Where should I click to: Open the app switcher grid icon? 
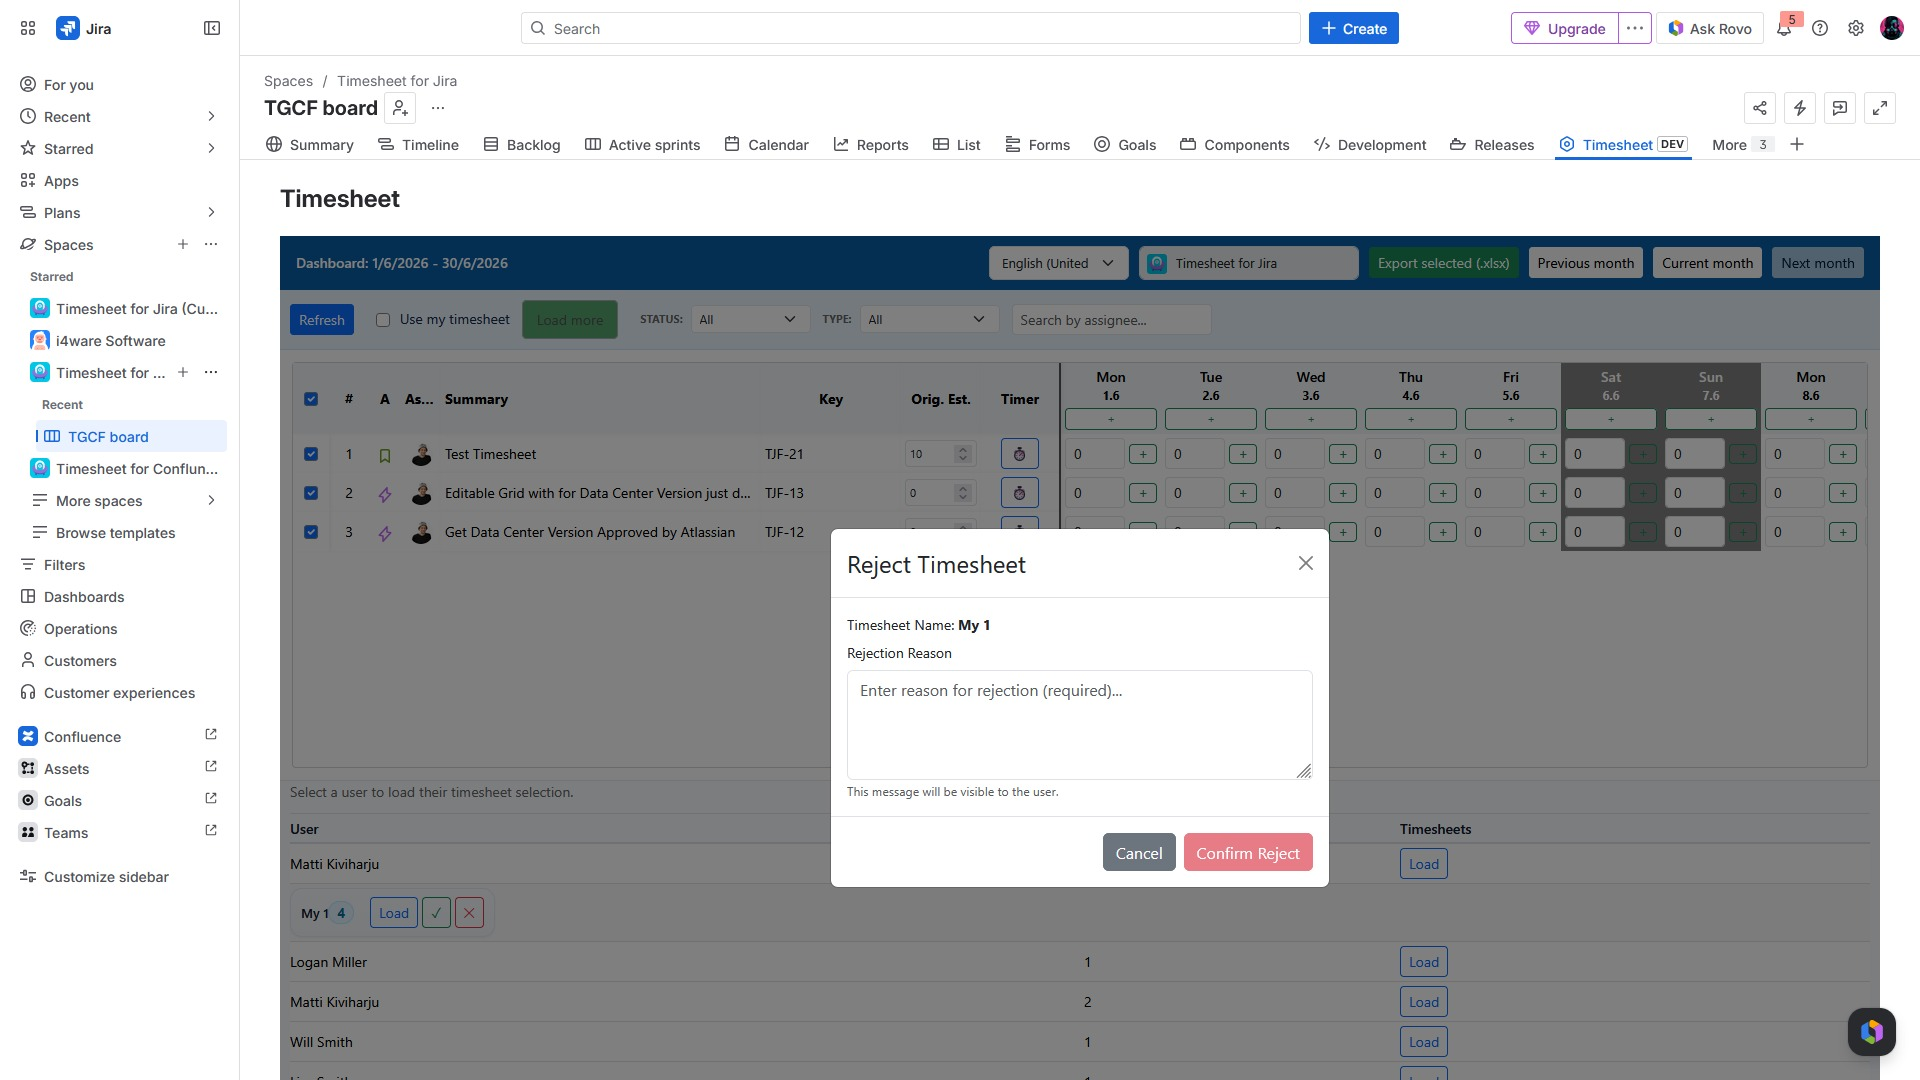[x=28, y=28]
